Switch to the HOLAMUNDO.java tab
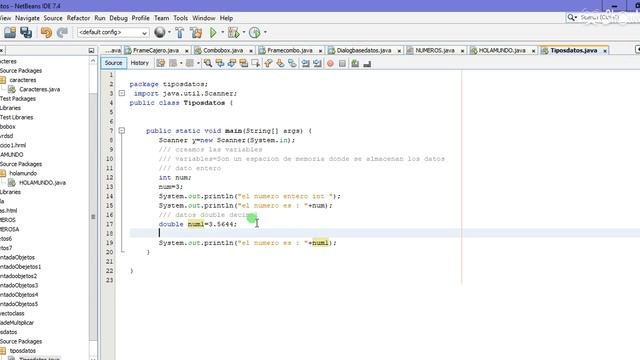This screenshot has width=640, height=360. coord(502,50)
